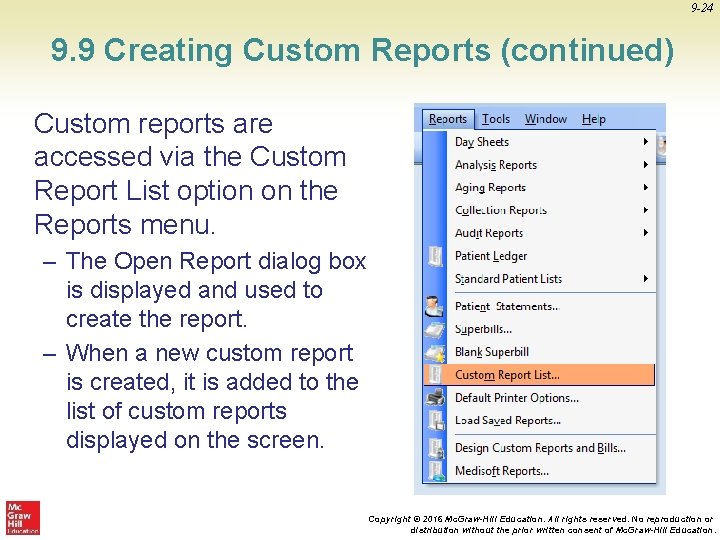Click the Load Saved Reports icon
This screenshot has width=720, height=540.
pos(435,420)
